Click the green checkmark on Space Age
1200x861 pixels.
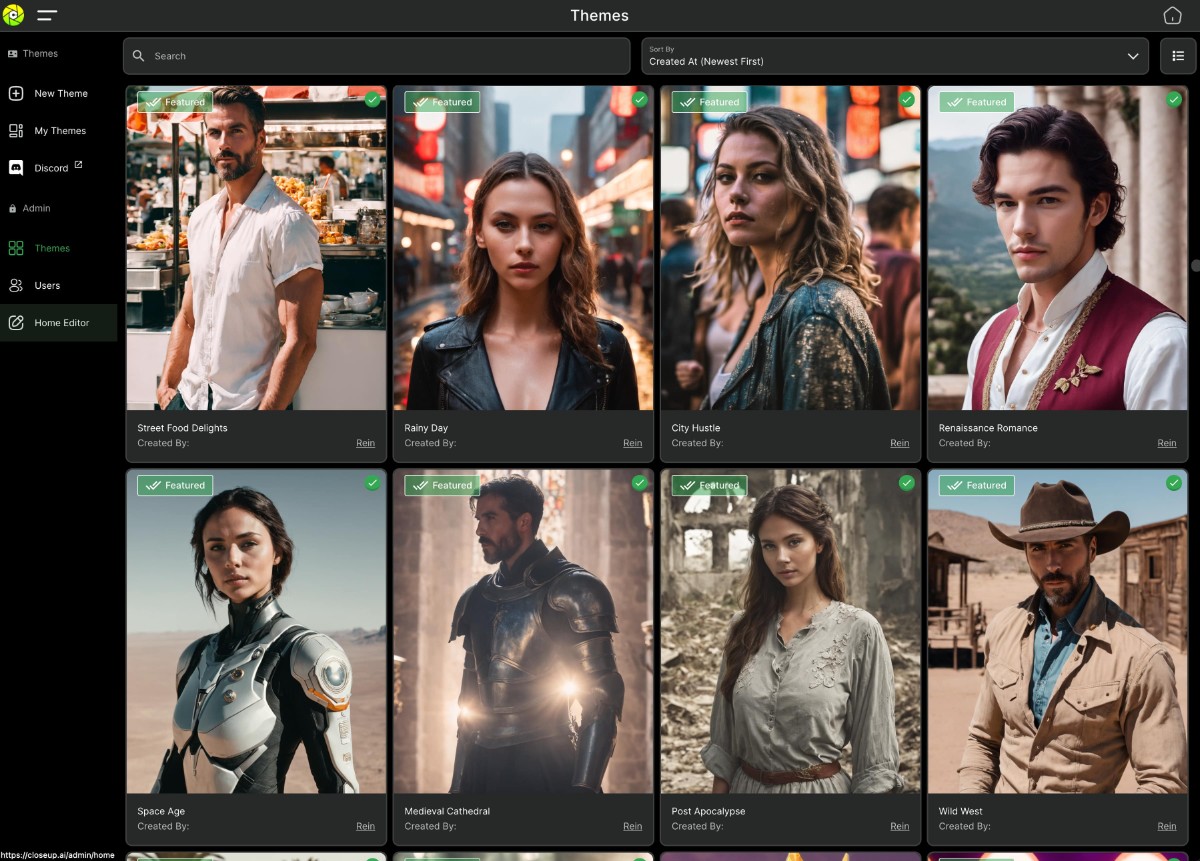[372, 482]
